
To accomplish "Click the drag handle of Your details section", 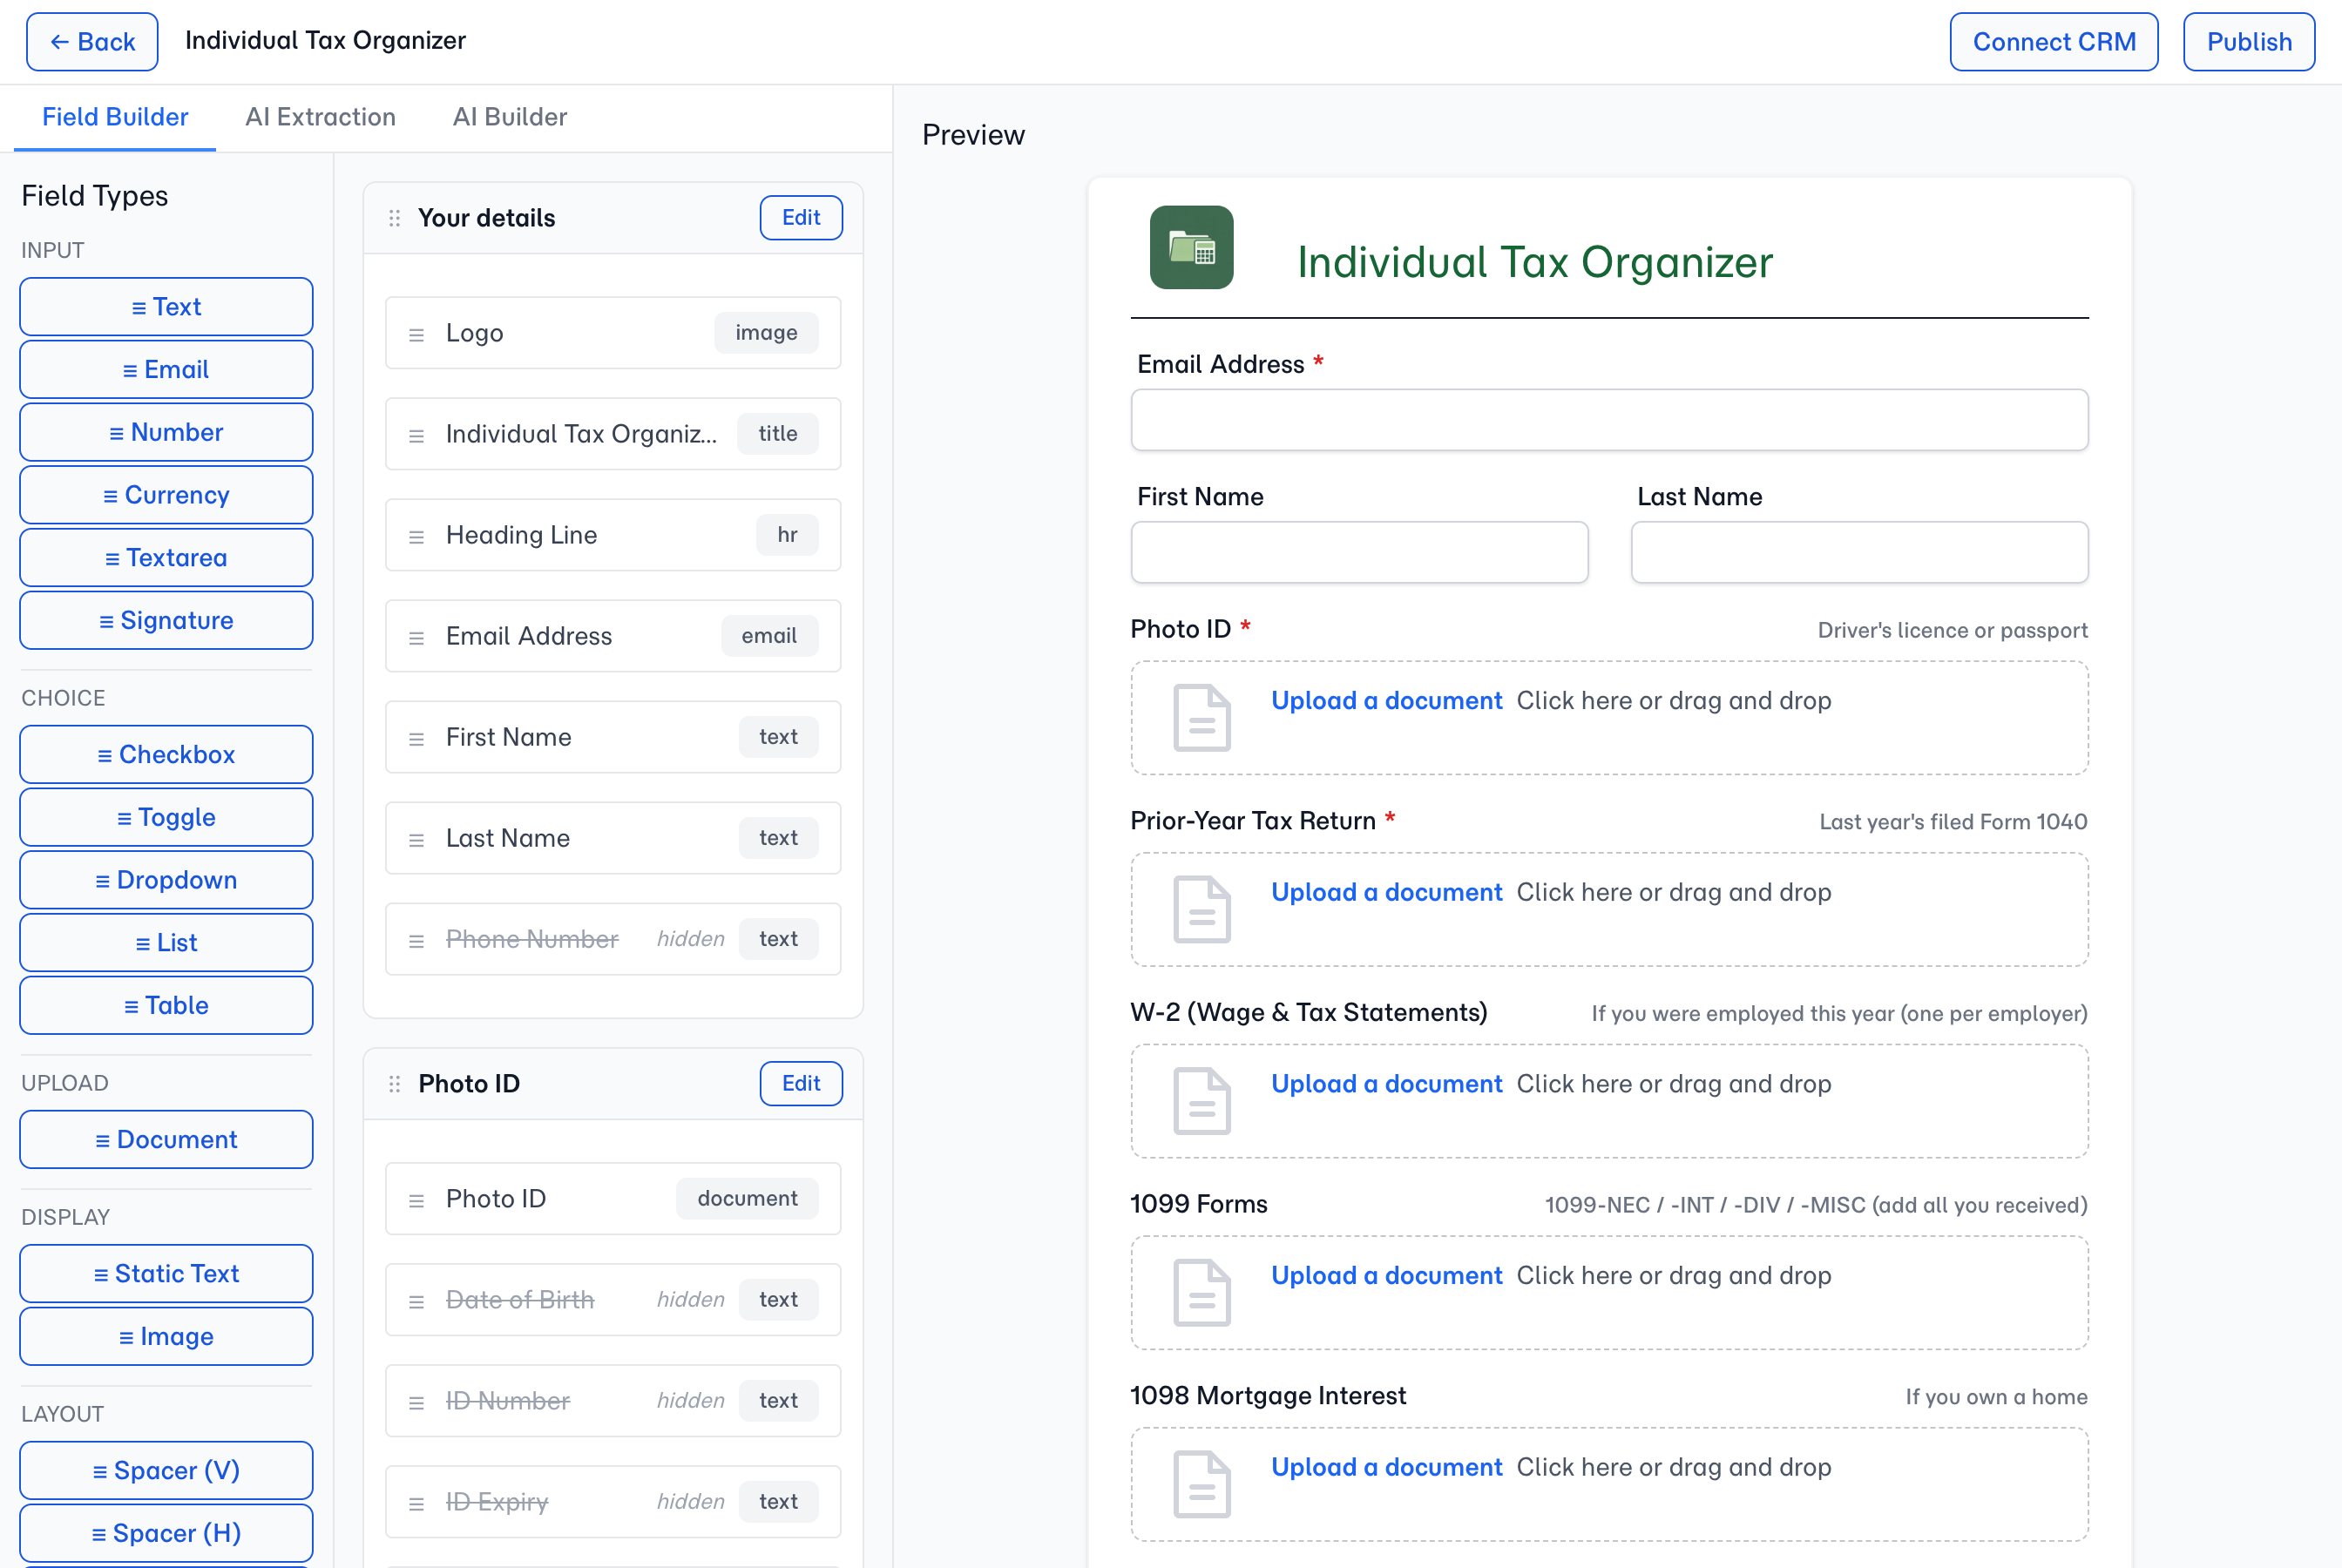I will click(x=394, y=218).
